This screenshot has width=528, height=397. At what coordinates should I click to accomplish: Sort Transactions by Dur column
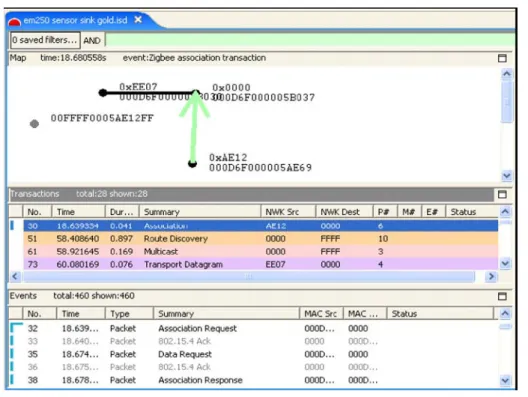(122, 212)
